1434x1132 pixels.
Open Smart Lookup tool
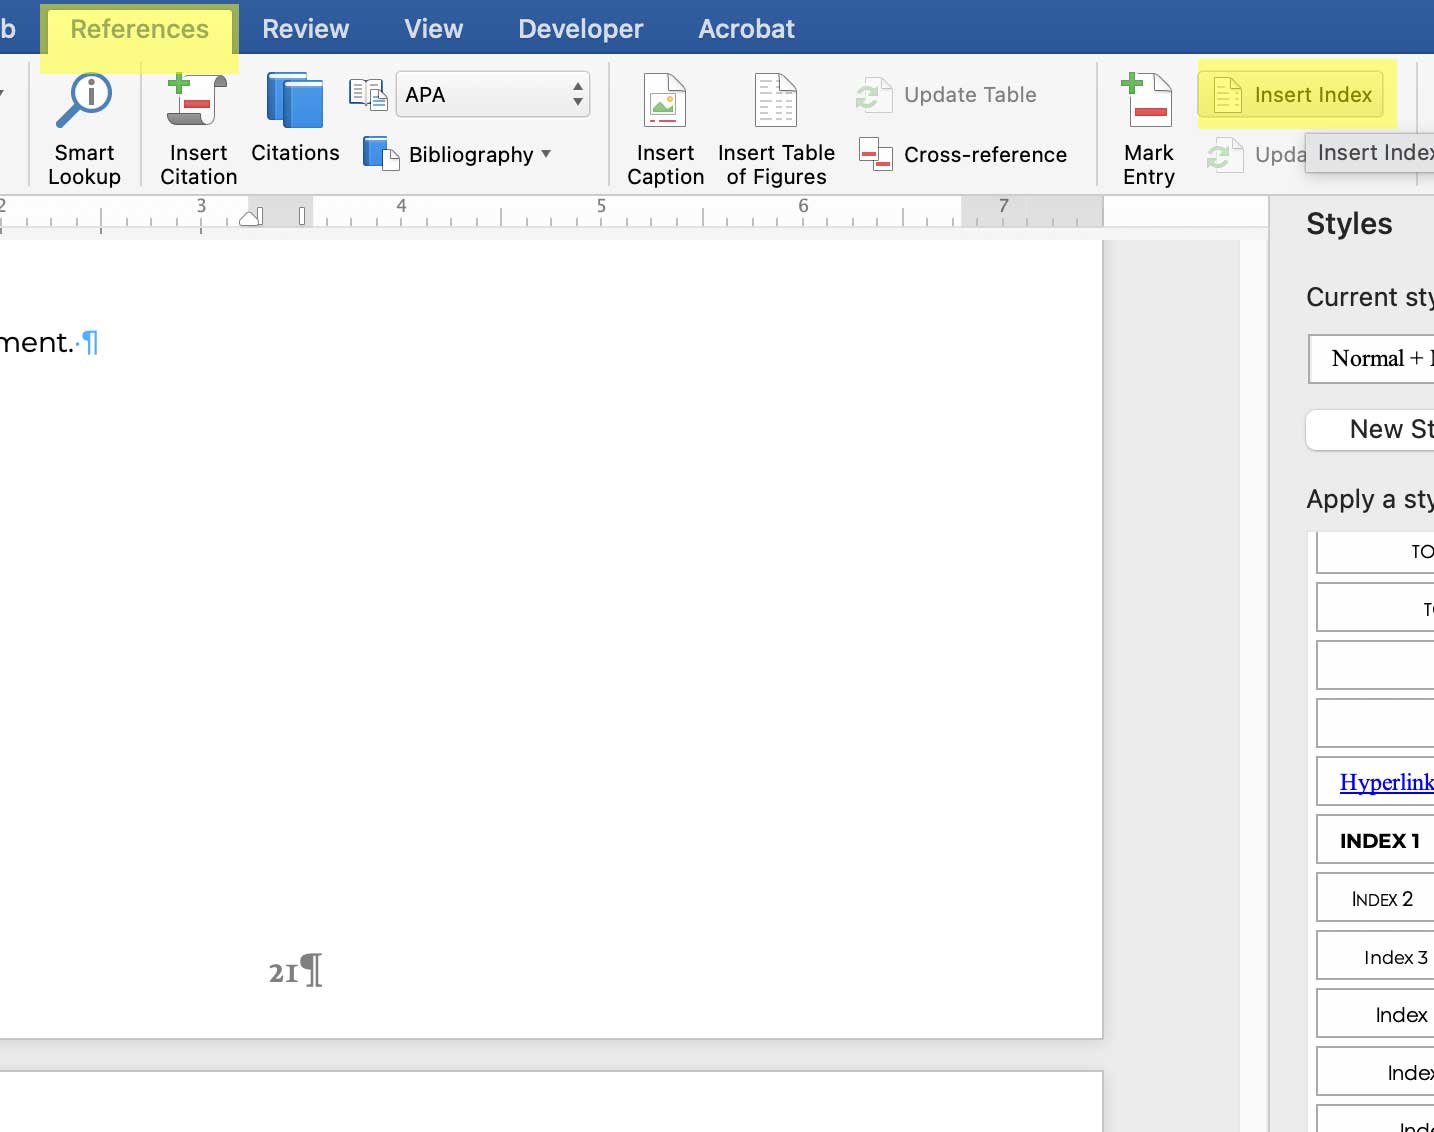84,127
